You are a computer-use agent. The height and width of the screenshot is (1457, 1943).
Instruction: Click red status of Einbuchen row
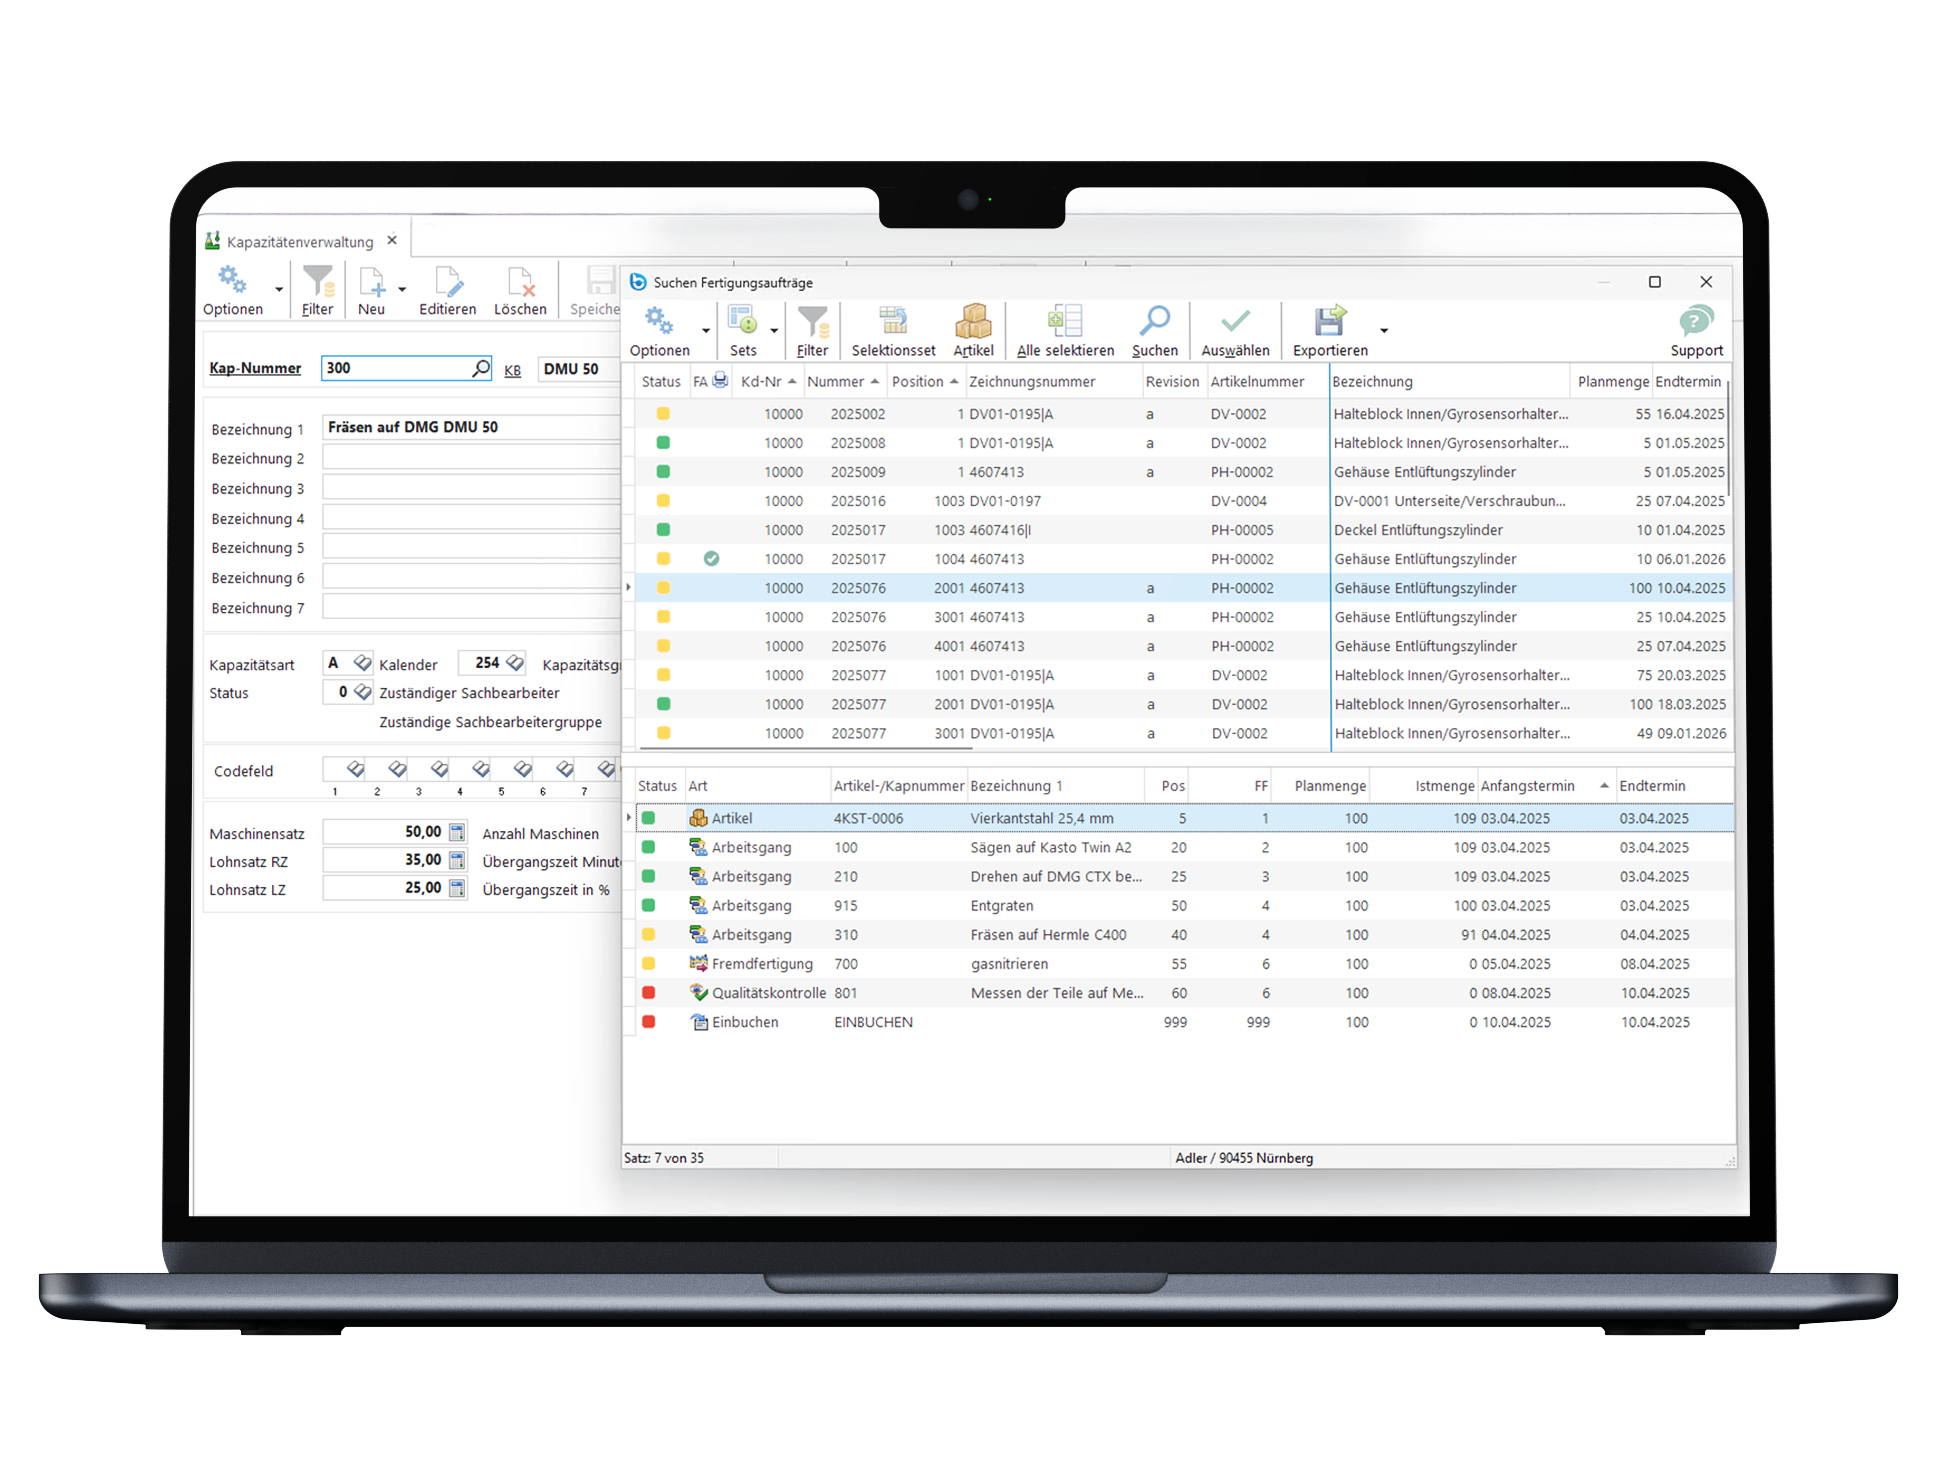tap(648, 1022)
